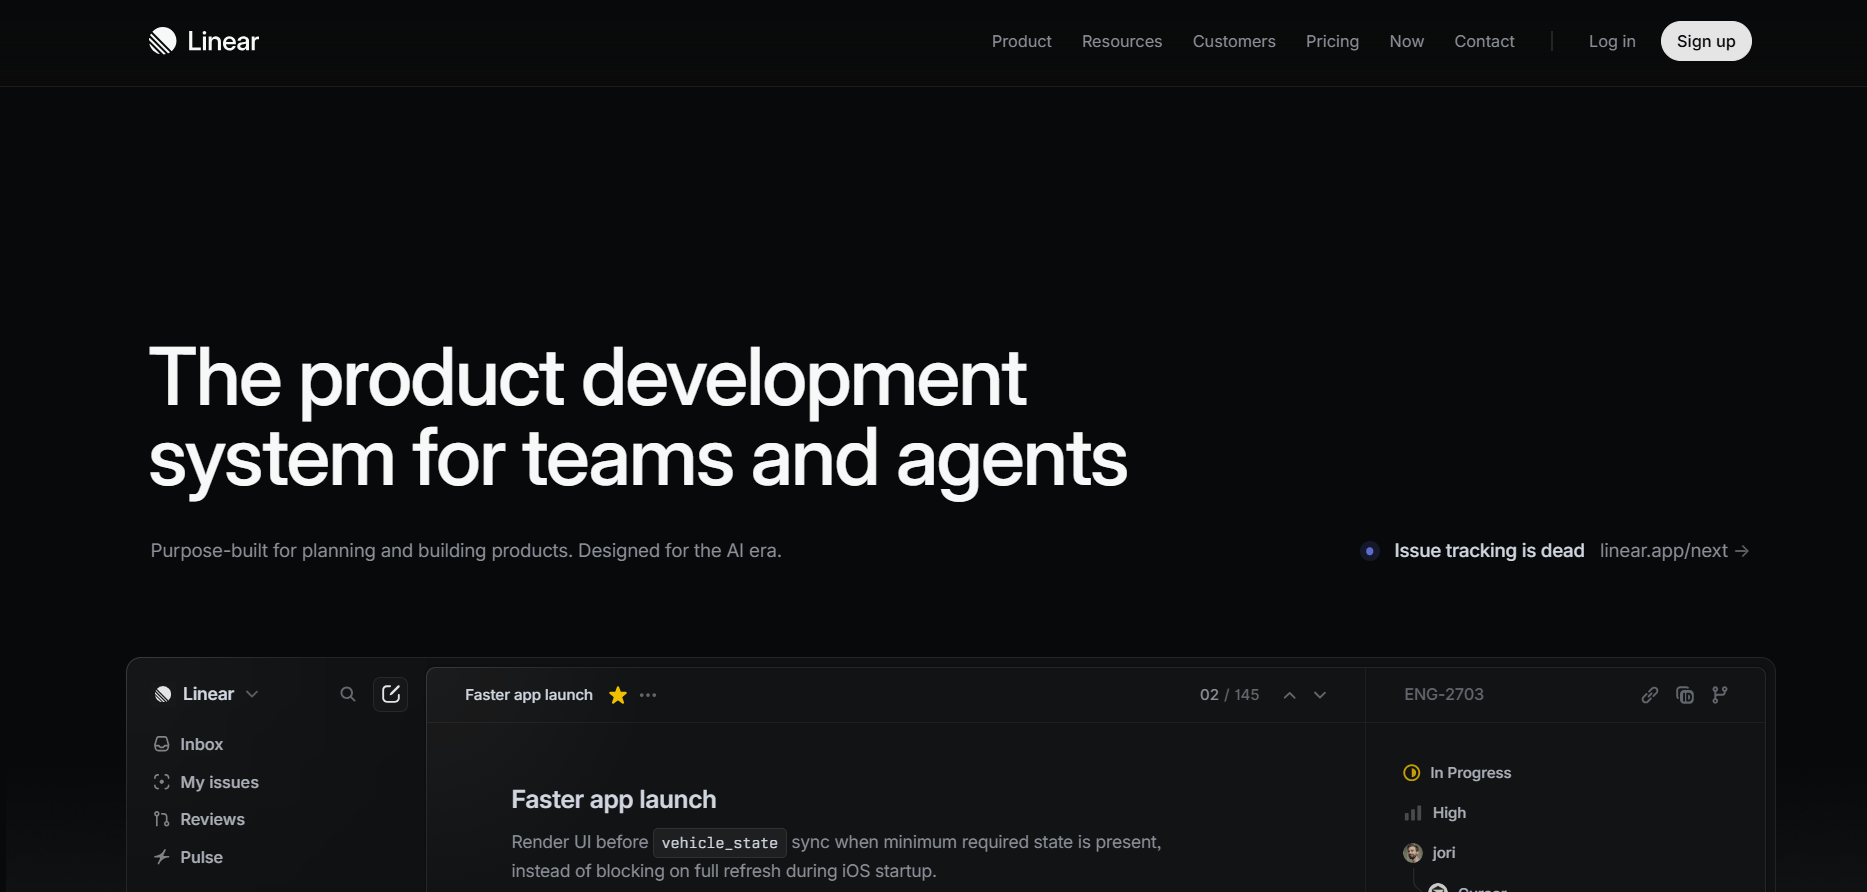Open the Pricing page
1867x892 pixels.
pos(1332,41)
